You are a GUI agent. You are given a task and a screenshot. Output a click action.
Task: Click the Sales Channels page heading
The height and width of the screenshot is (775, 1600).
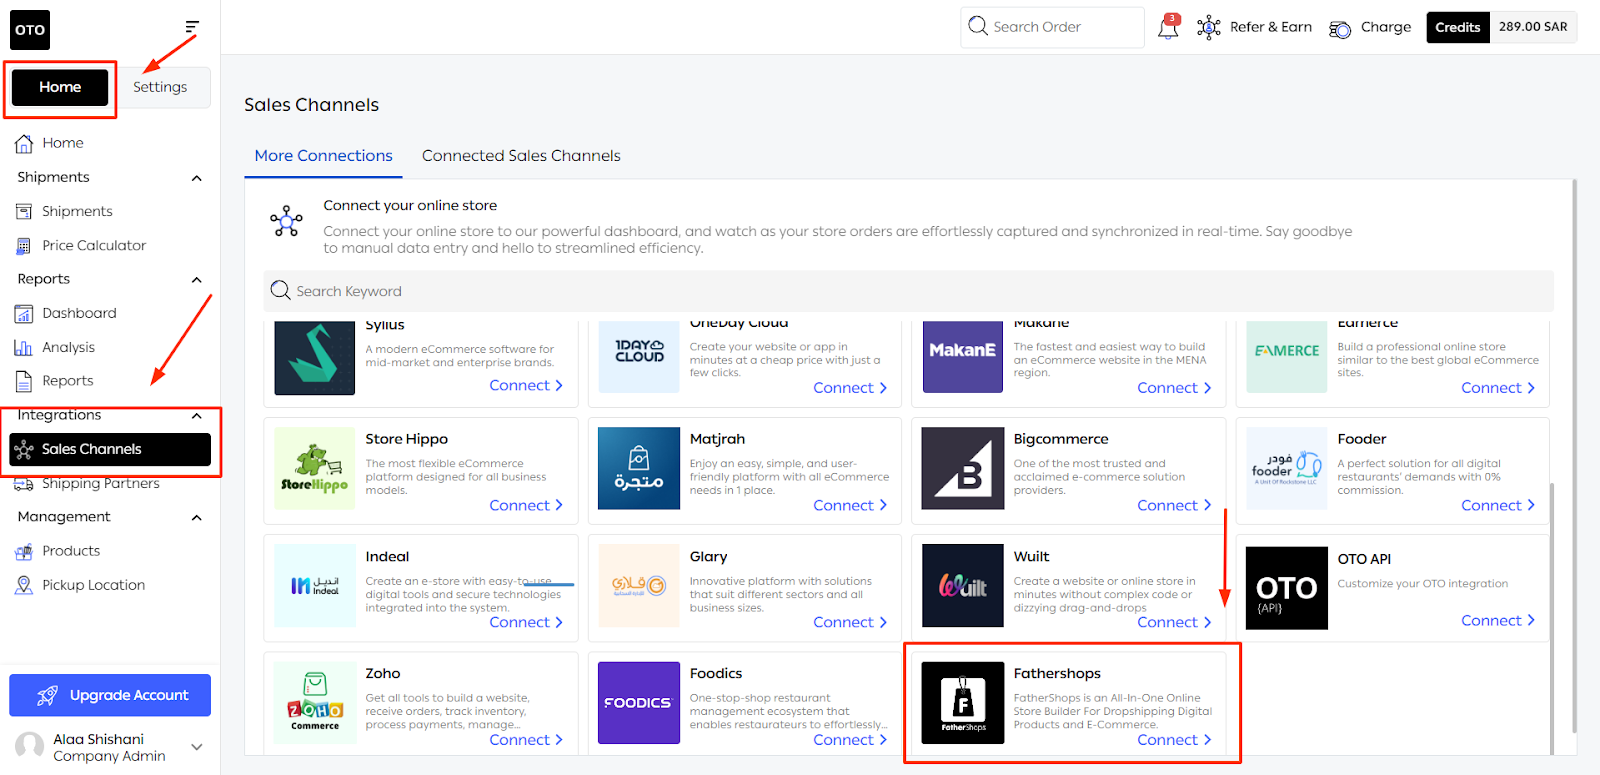coord(311,105)
